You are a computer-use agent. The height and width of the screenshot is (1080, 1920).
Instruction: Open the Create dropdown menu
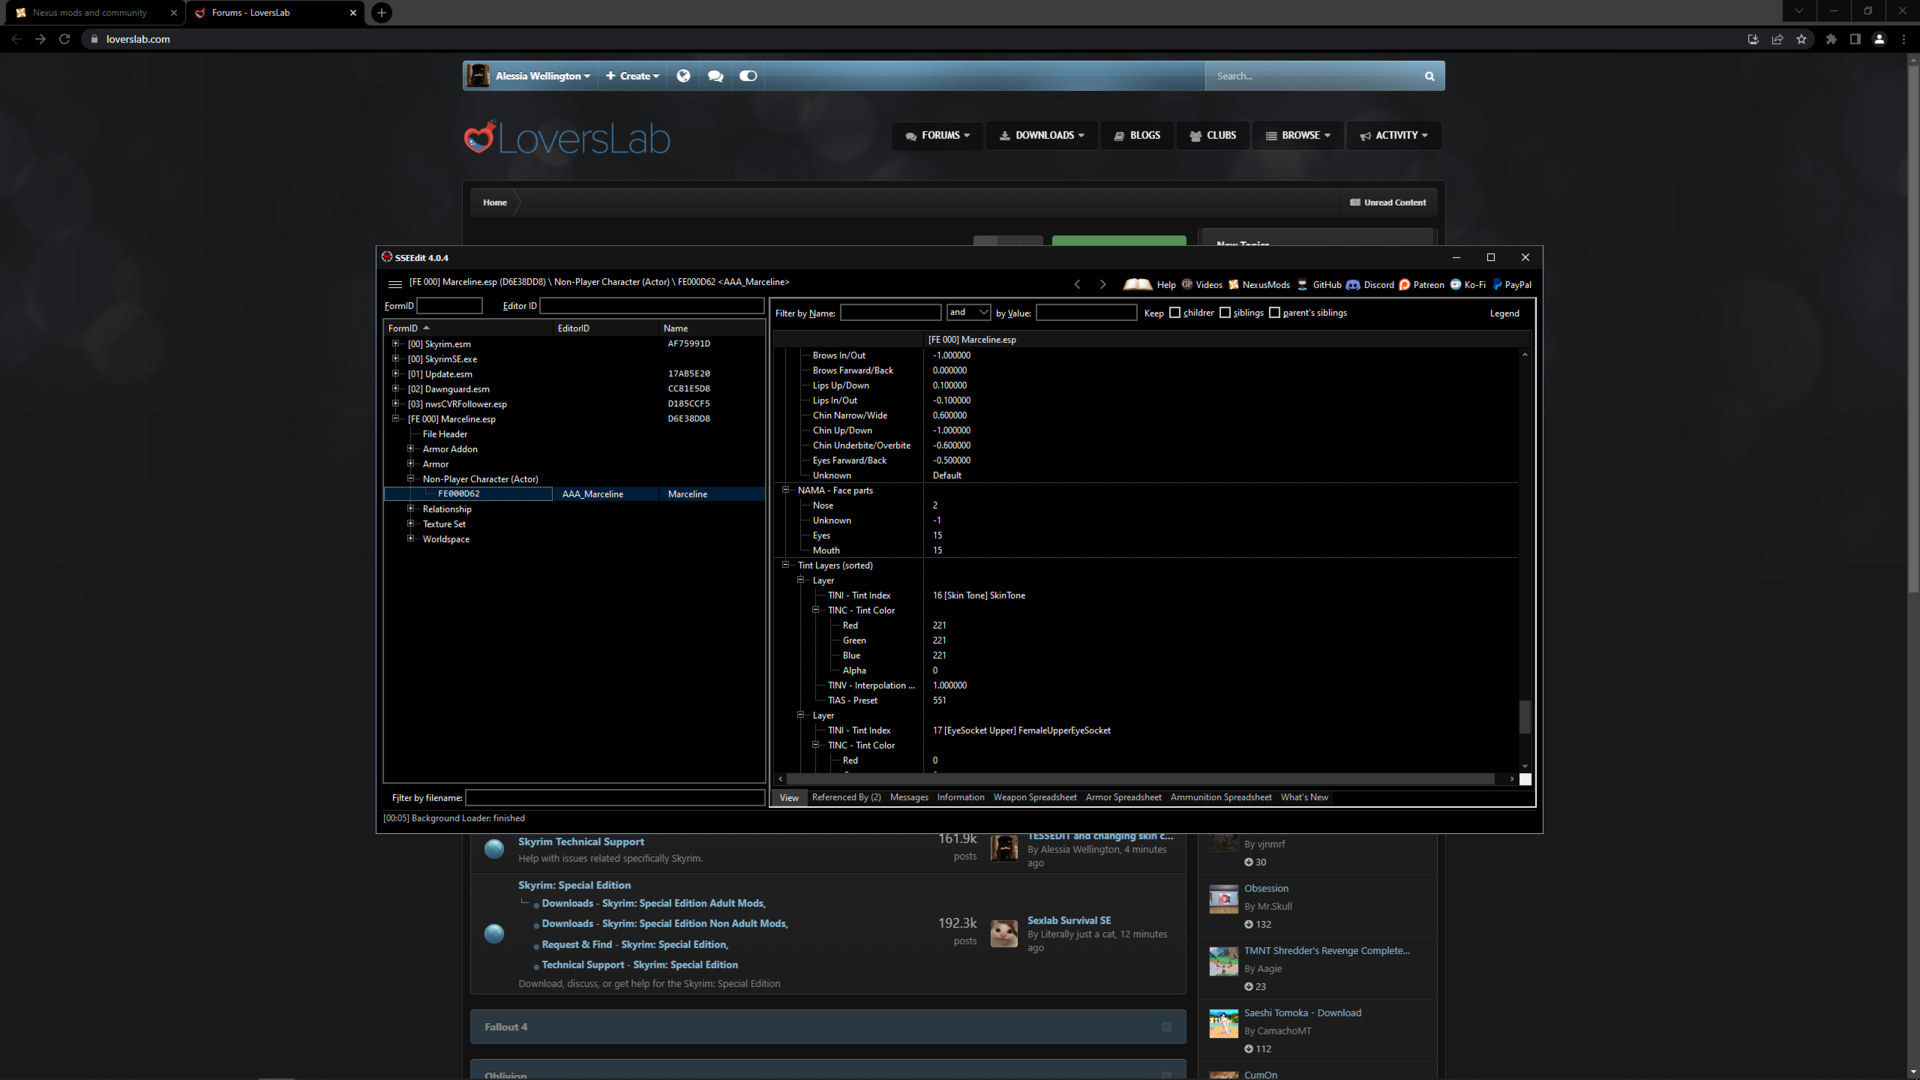tap(632, 76)
